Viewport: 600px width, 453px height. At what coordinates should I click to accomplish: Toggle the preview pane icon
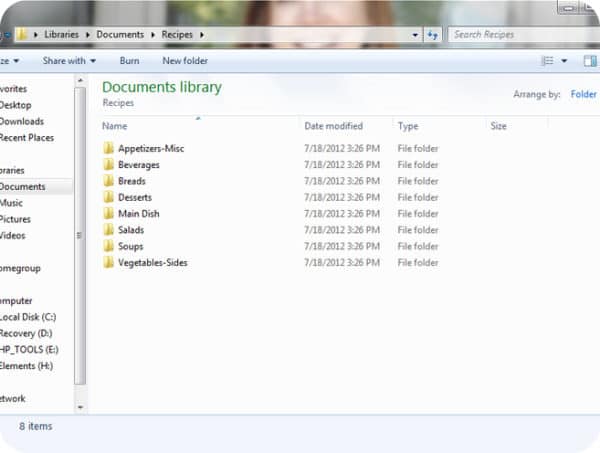click(590, 61)
